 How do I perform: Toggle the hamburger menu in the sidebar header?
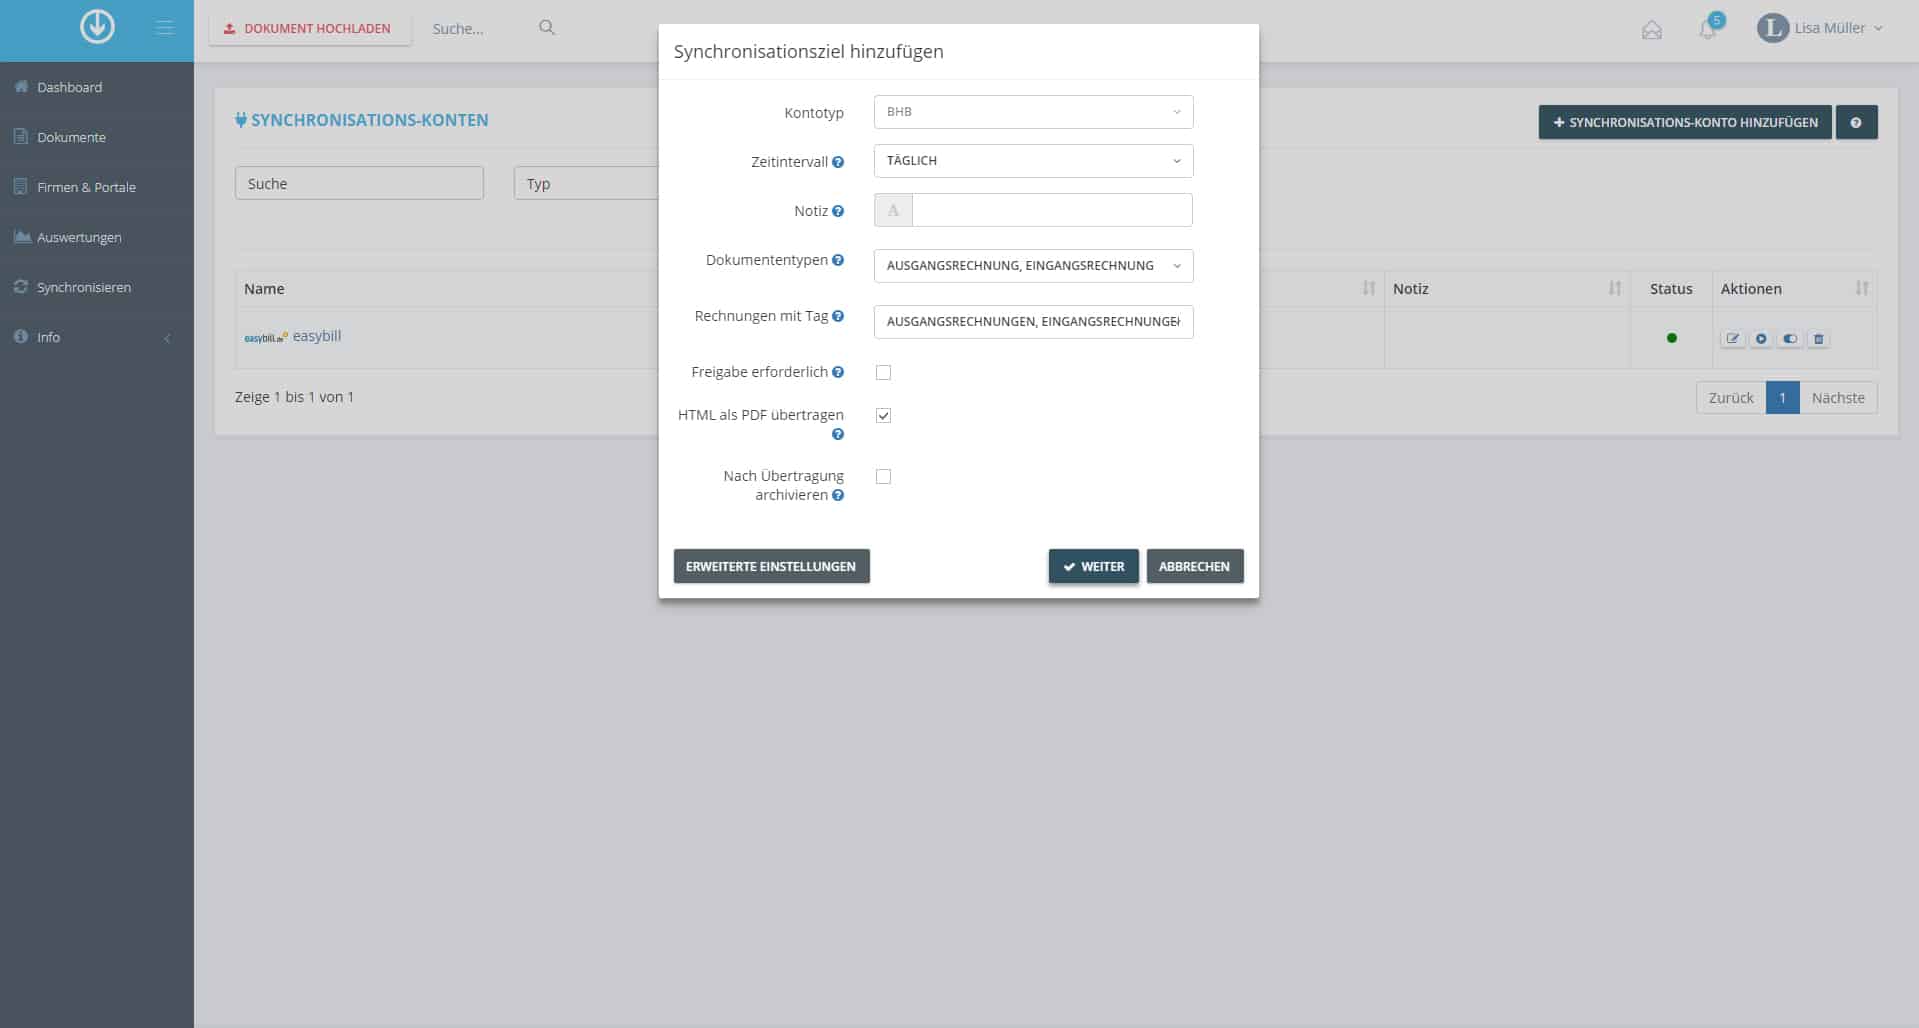[165, 28]
